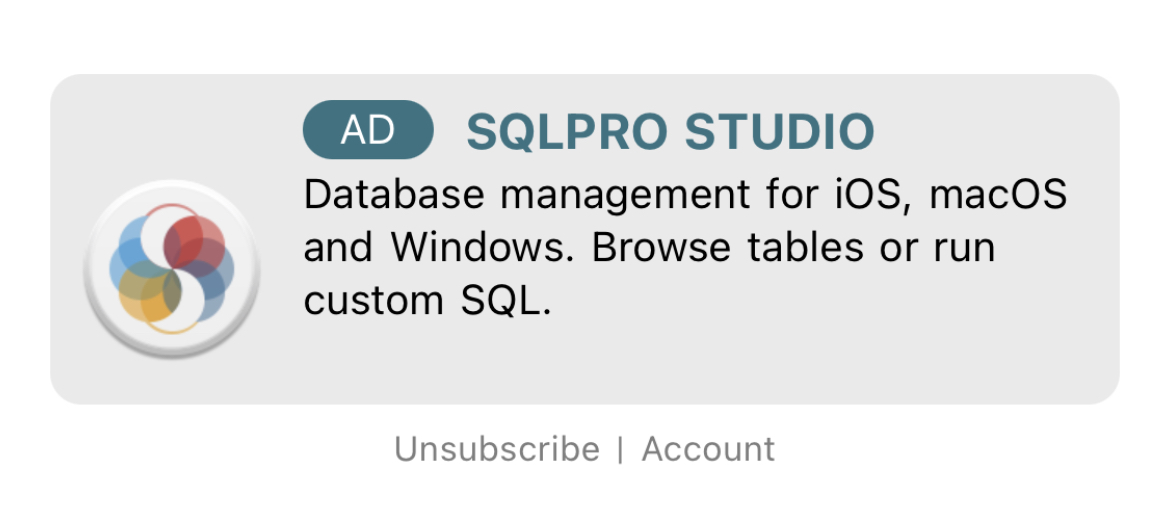The image size is (1170, 523).
Task: Click the SQLPro Studio app icon
Action: [172, 269]
